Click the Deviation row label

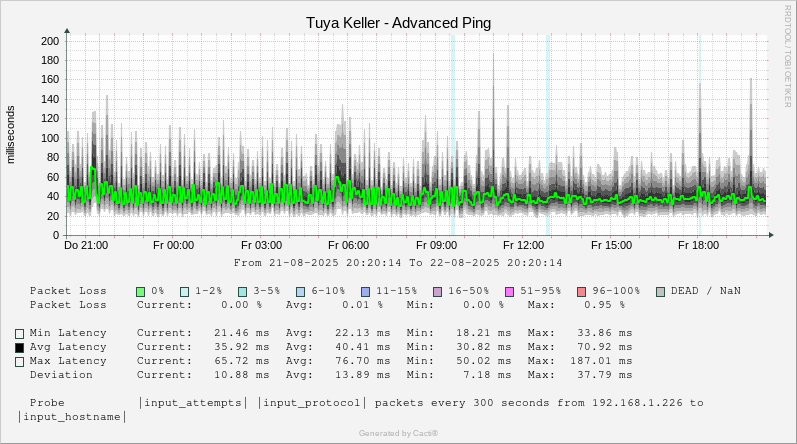61,375
